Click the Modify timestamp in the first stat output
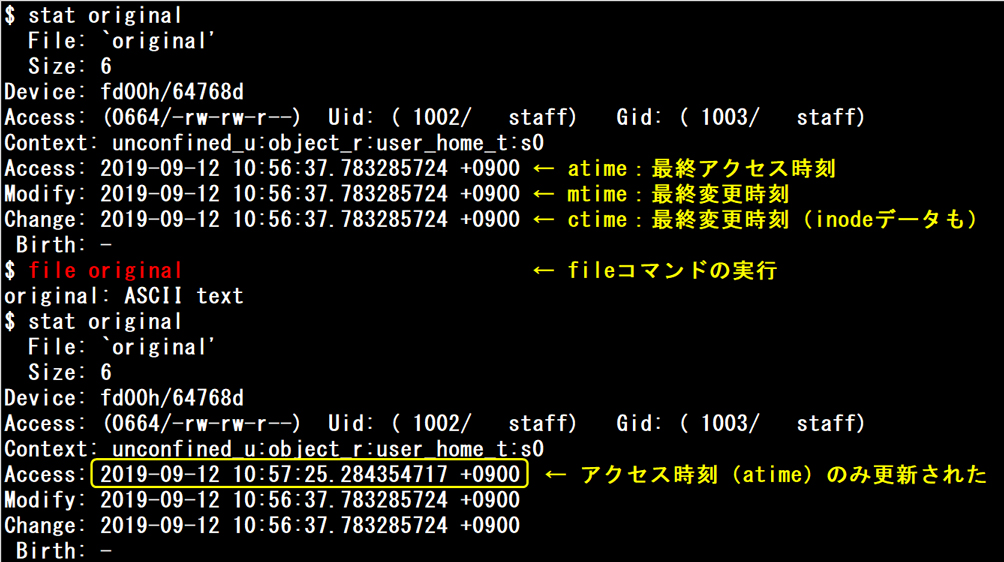 pos(310,194)
